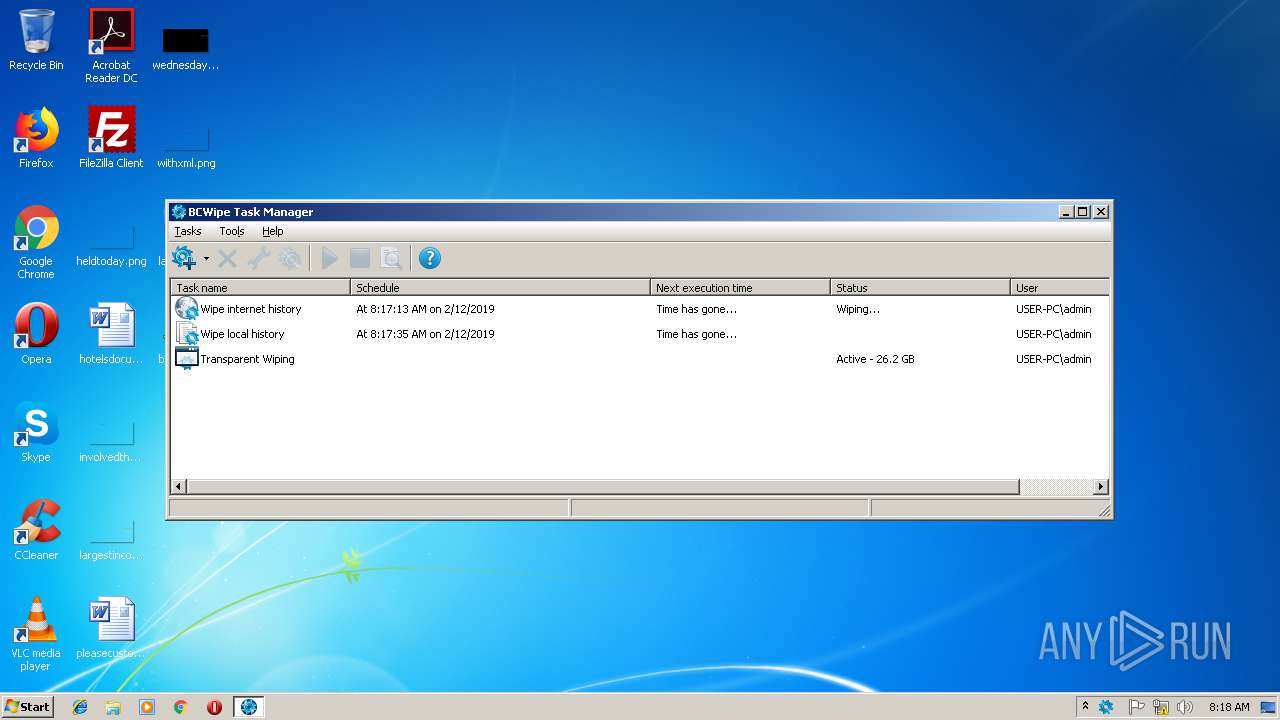Screen dimensions: 1280x720
Task: Click schedule 'At 8:17:35 AM on 2/12/2019'
Action: click(425, 334)
